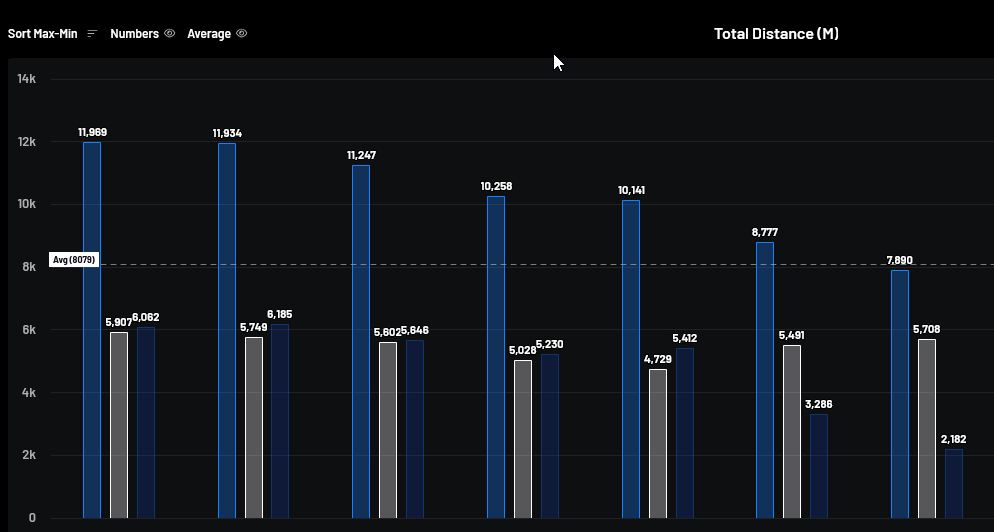Click the 0 y-axis label
Screen dimensions: 994x532
[32, 518]
